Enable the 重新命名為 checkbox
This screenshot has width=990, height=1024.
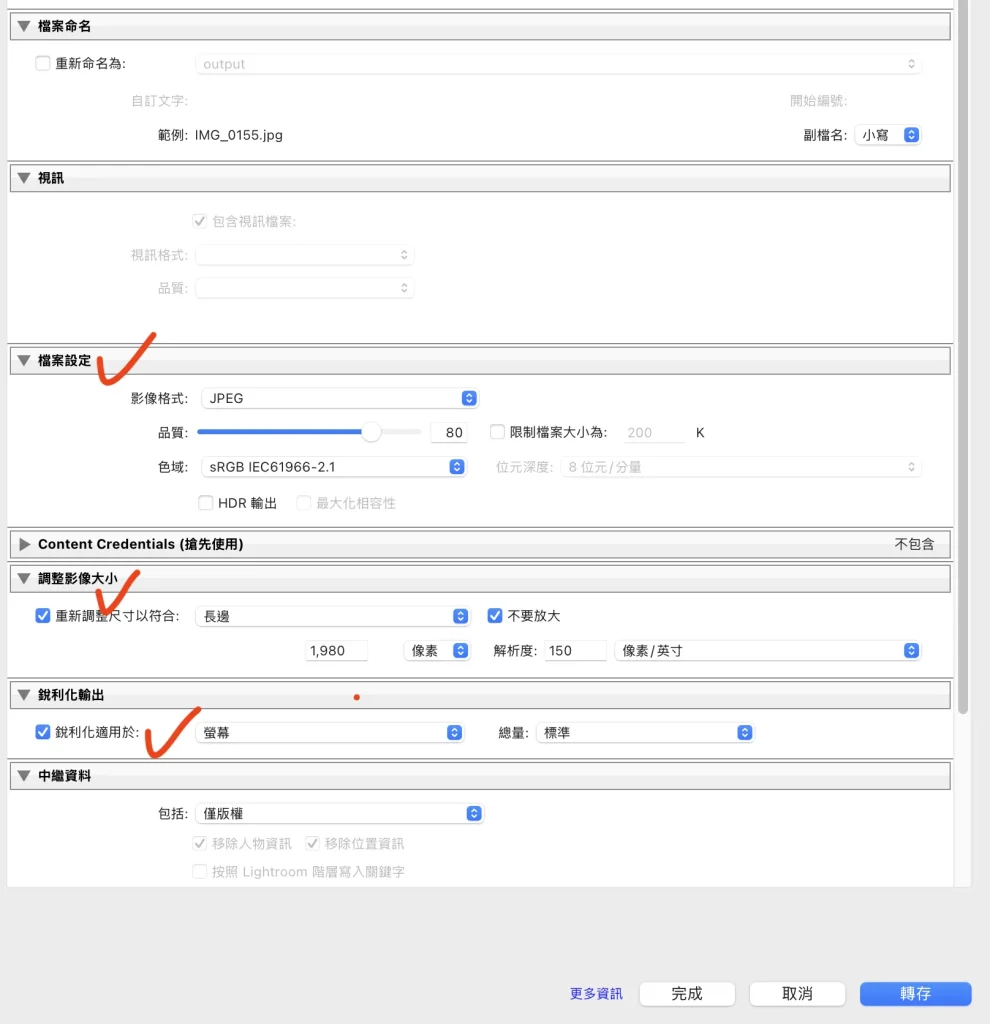pyautogui.click(x=43, y=64)
